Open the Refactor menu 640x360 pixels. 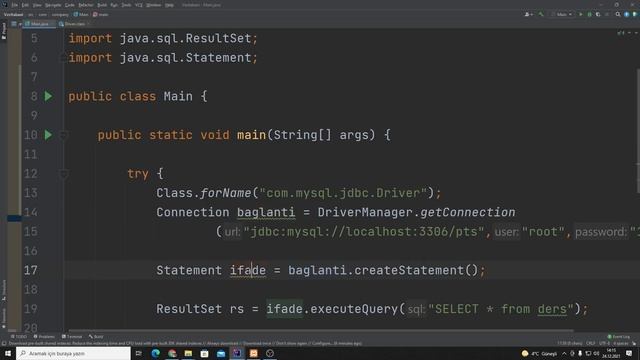coord(86,5)
